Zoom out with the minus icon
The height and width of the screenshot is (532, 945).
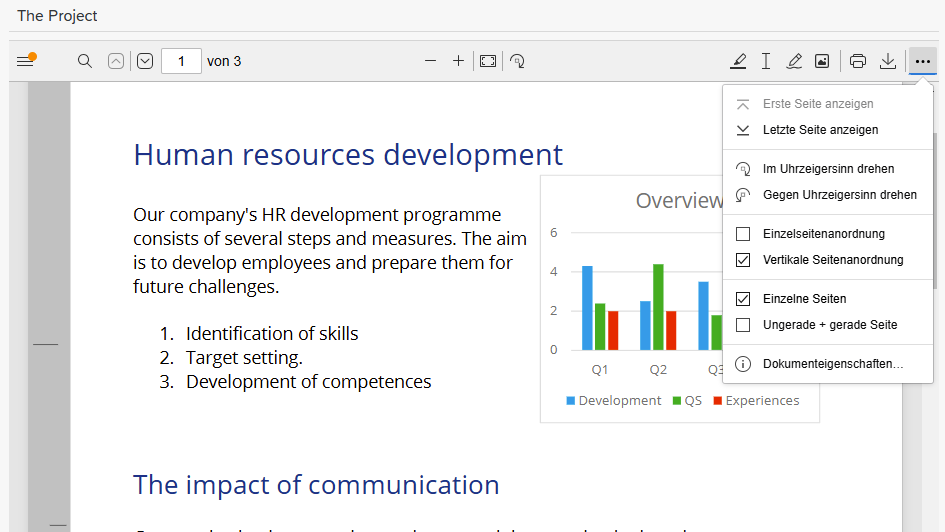pos(430,61)
